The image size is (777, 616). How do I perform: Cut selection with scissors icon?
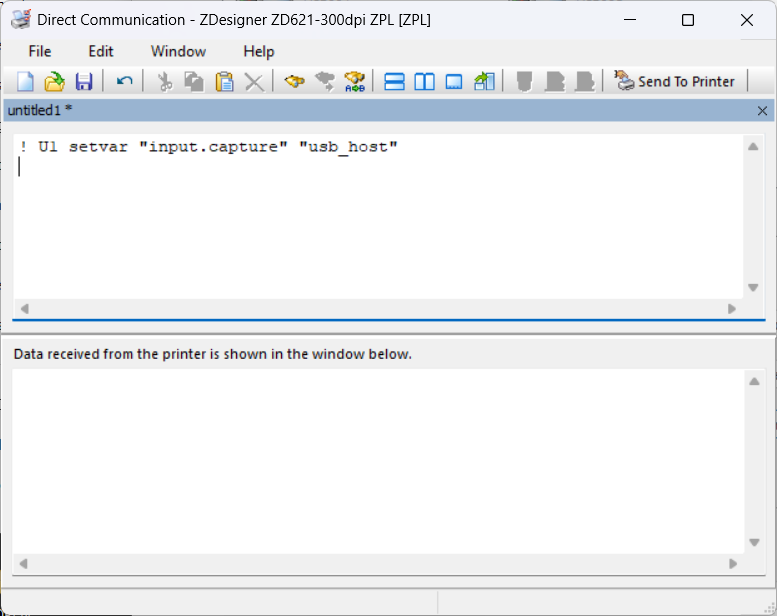coord(165,81)
